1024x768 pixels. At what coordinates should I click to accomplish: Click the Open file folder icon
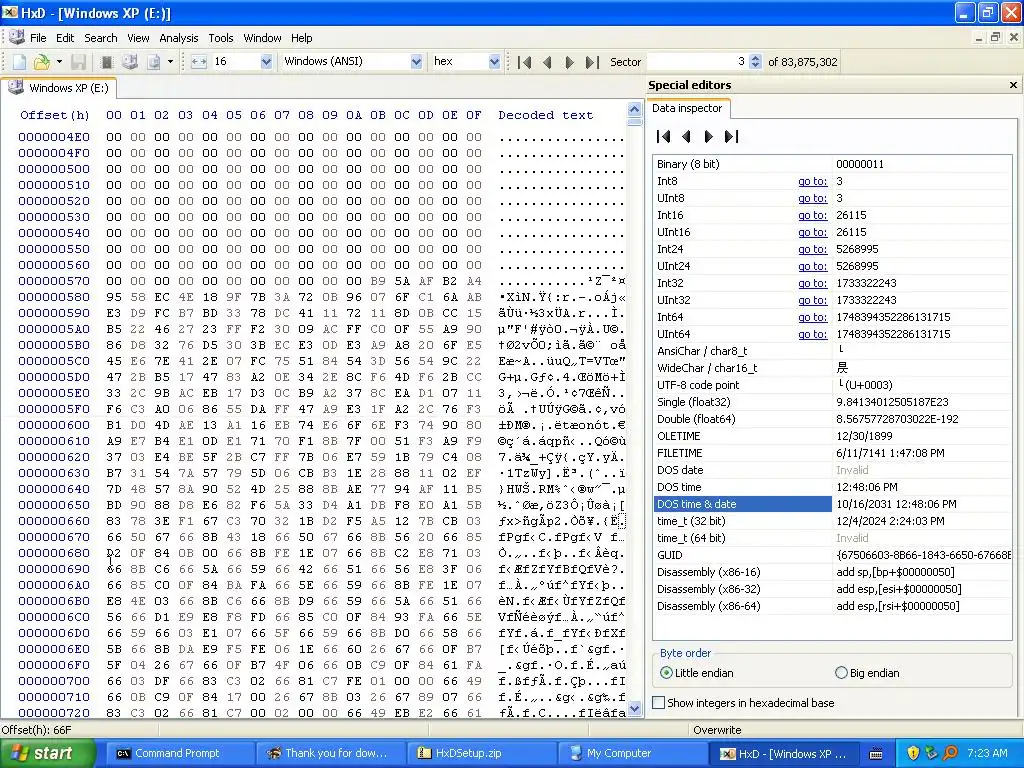coord(42,62)
